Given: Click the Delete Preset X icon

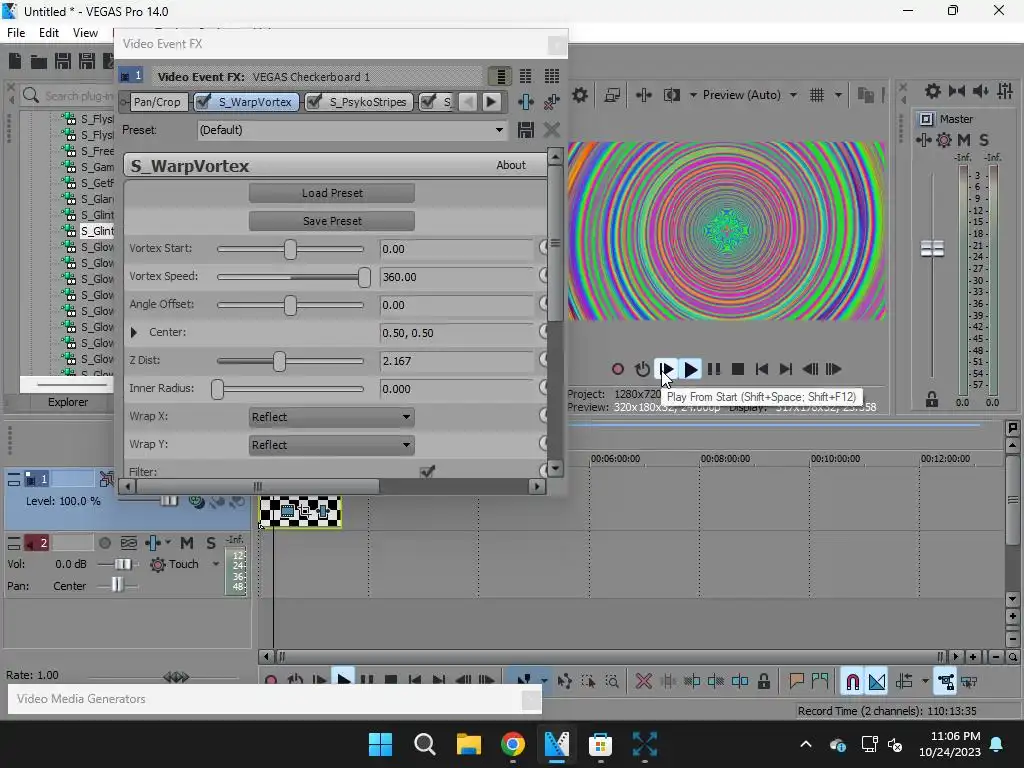Looking at the screenshot, I should point(552,130).
